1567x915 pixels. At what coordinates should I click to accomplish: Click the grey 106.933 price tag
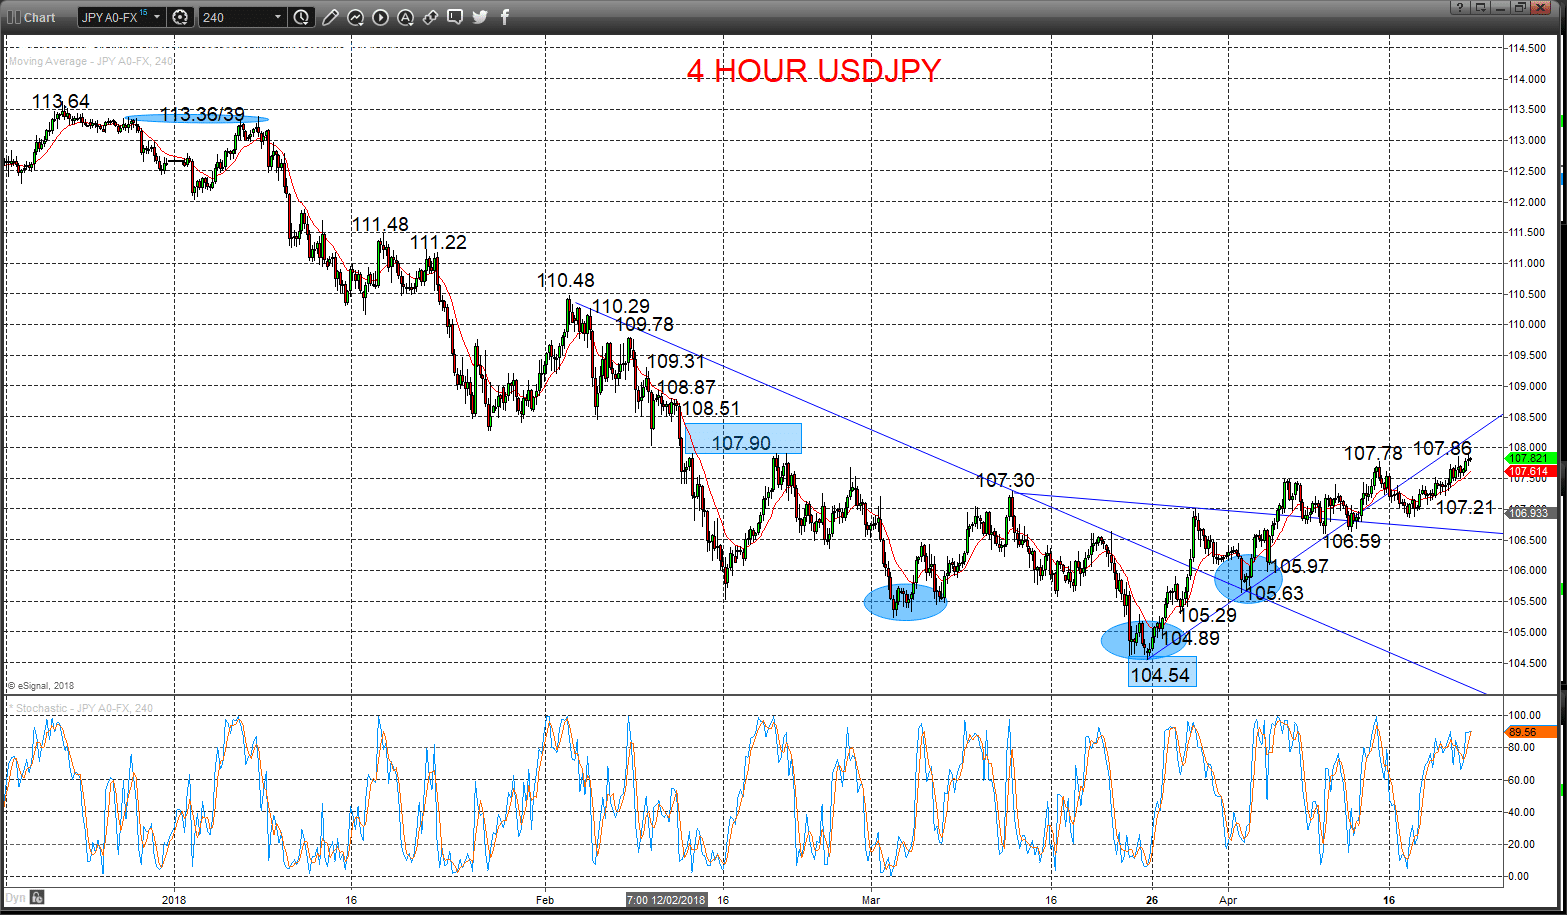[x=1529, y=512]
